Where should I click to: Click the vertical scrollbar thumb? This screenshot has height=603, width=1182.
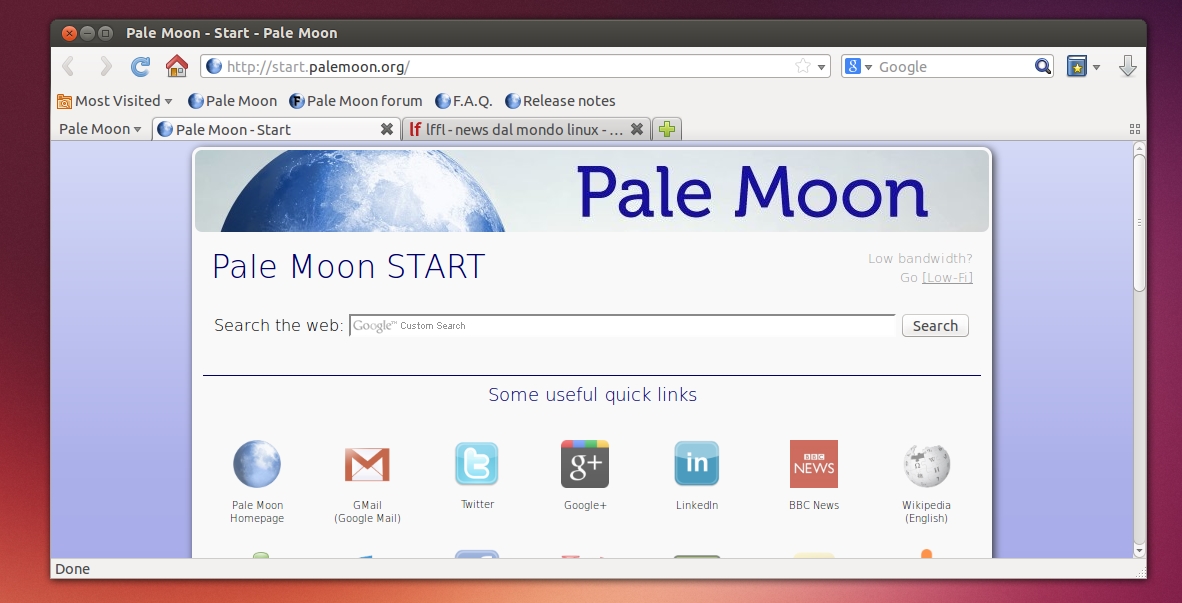(x=1140, y=222)
